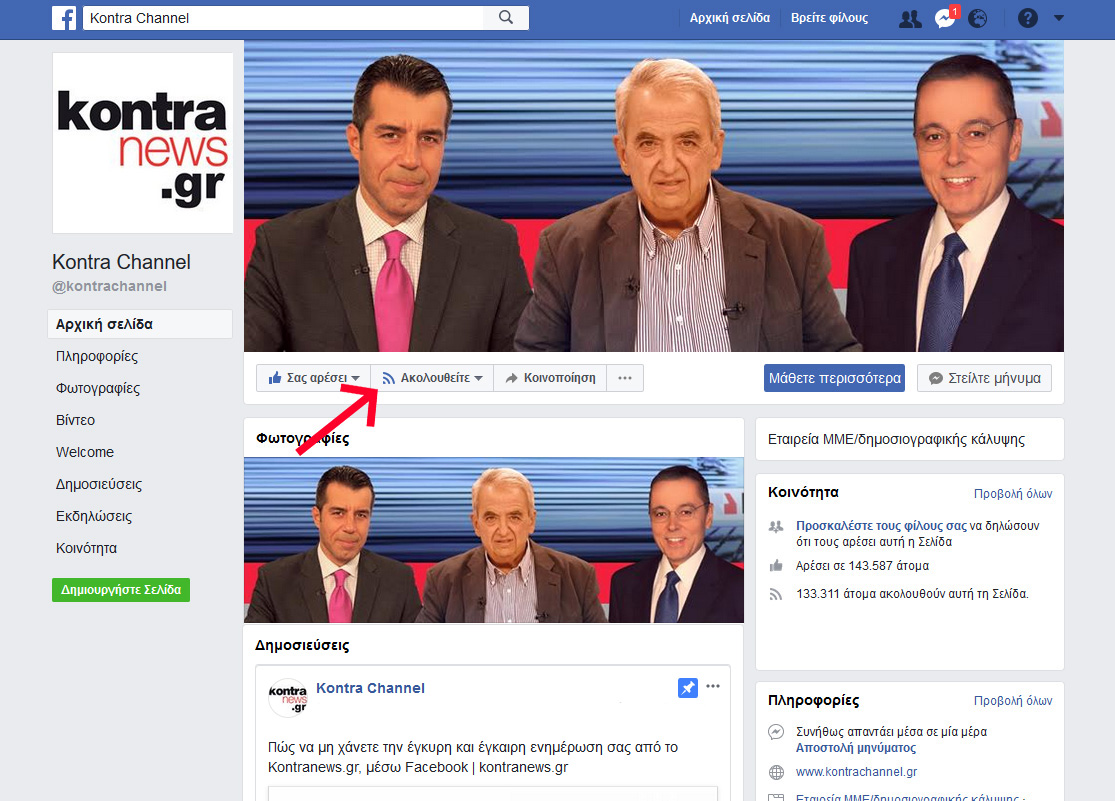Click the Messenger icon beside 'Συνήθως απαντάει'
Viewport: 1115px width, 801px height.
click(777, 732)
